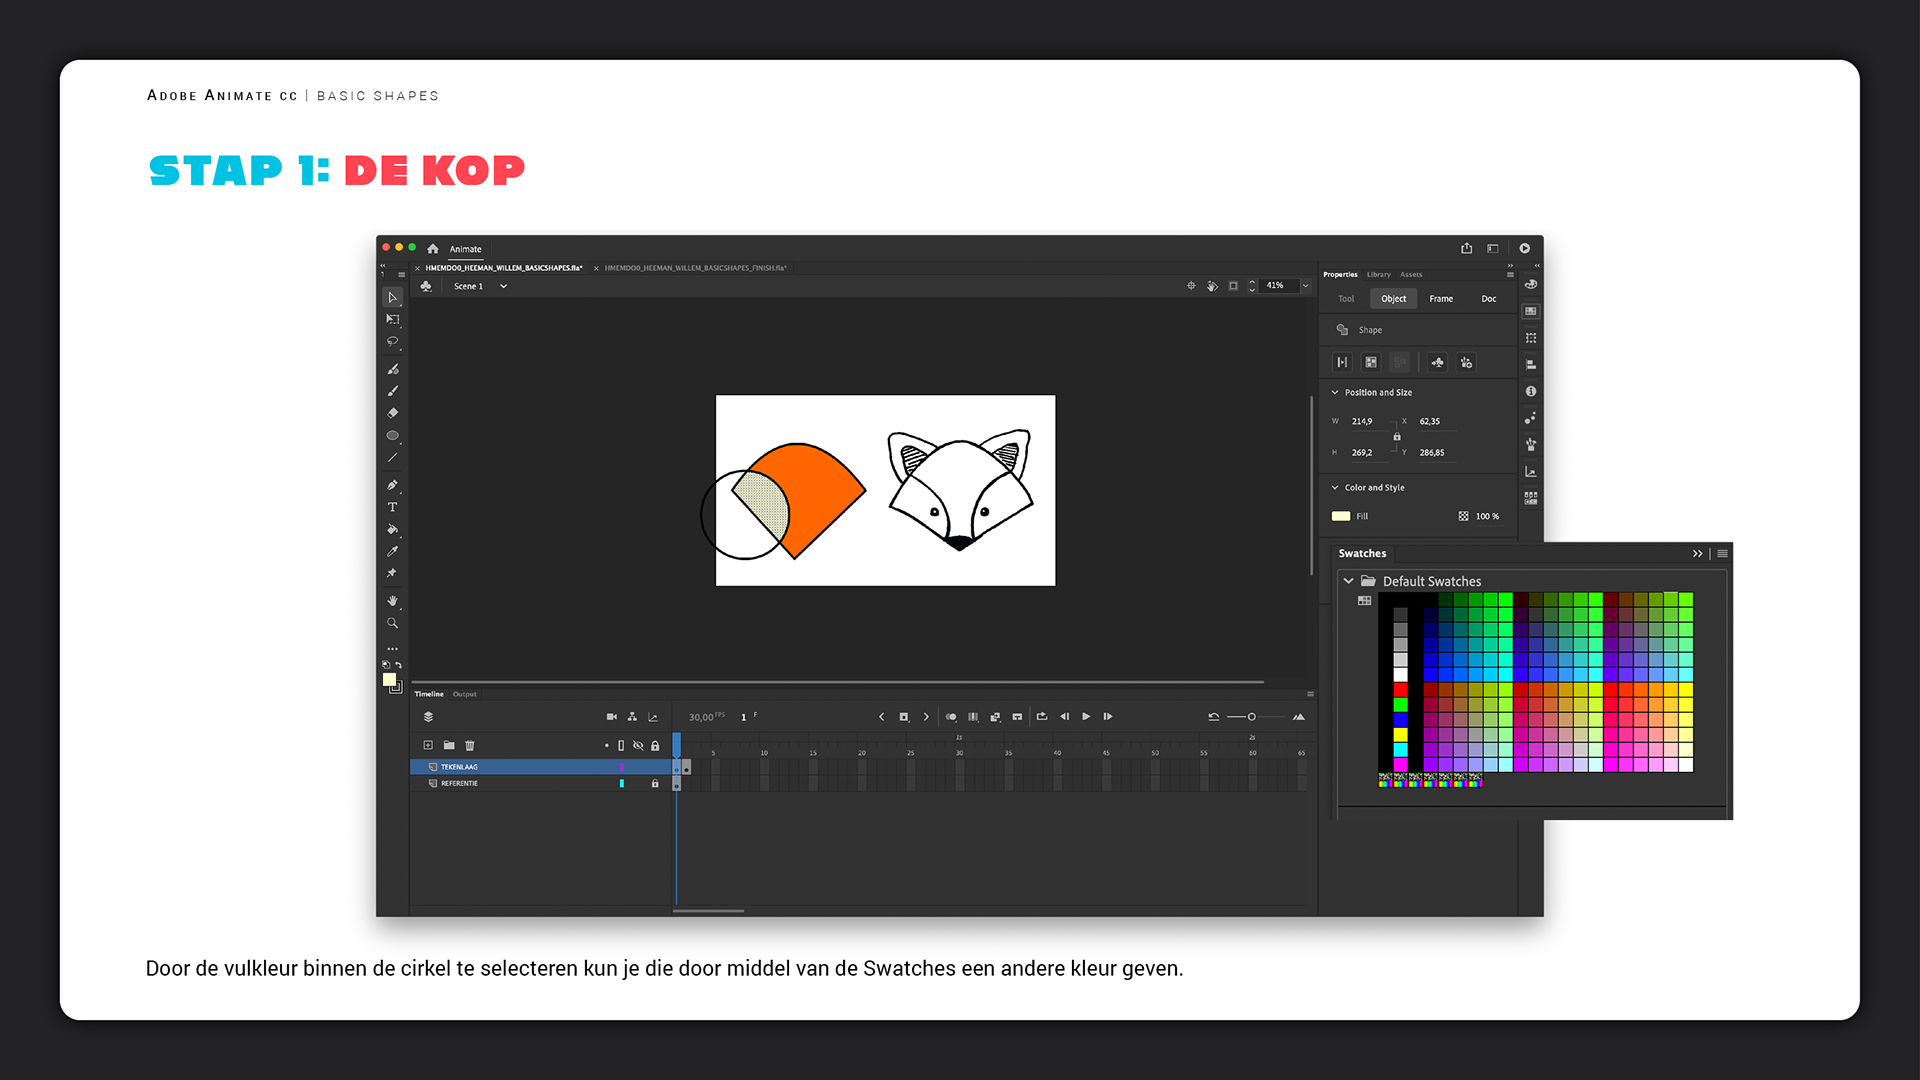Toggle lock on REFERENTIE layer
Viewport: 1920px width, 1080px height.
655,784
